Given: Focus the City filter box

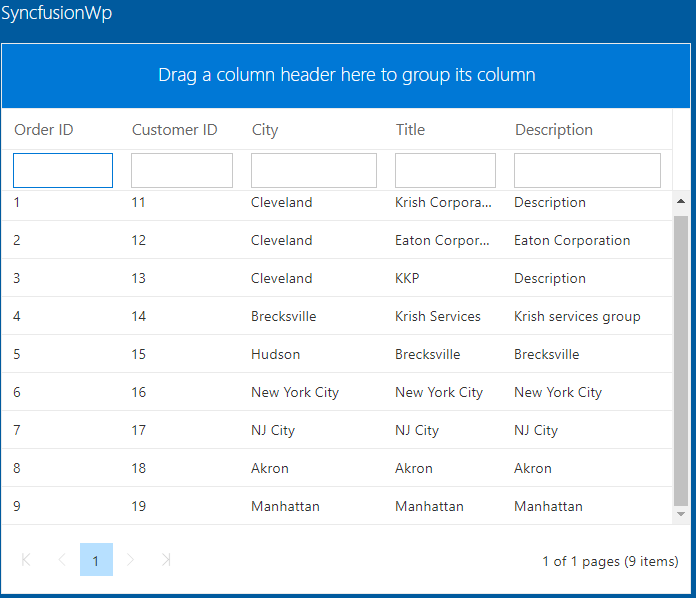Looking at the screenshot, I should point(314,170).
